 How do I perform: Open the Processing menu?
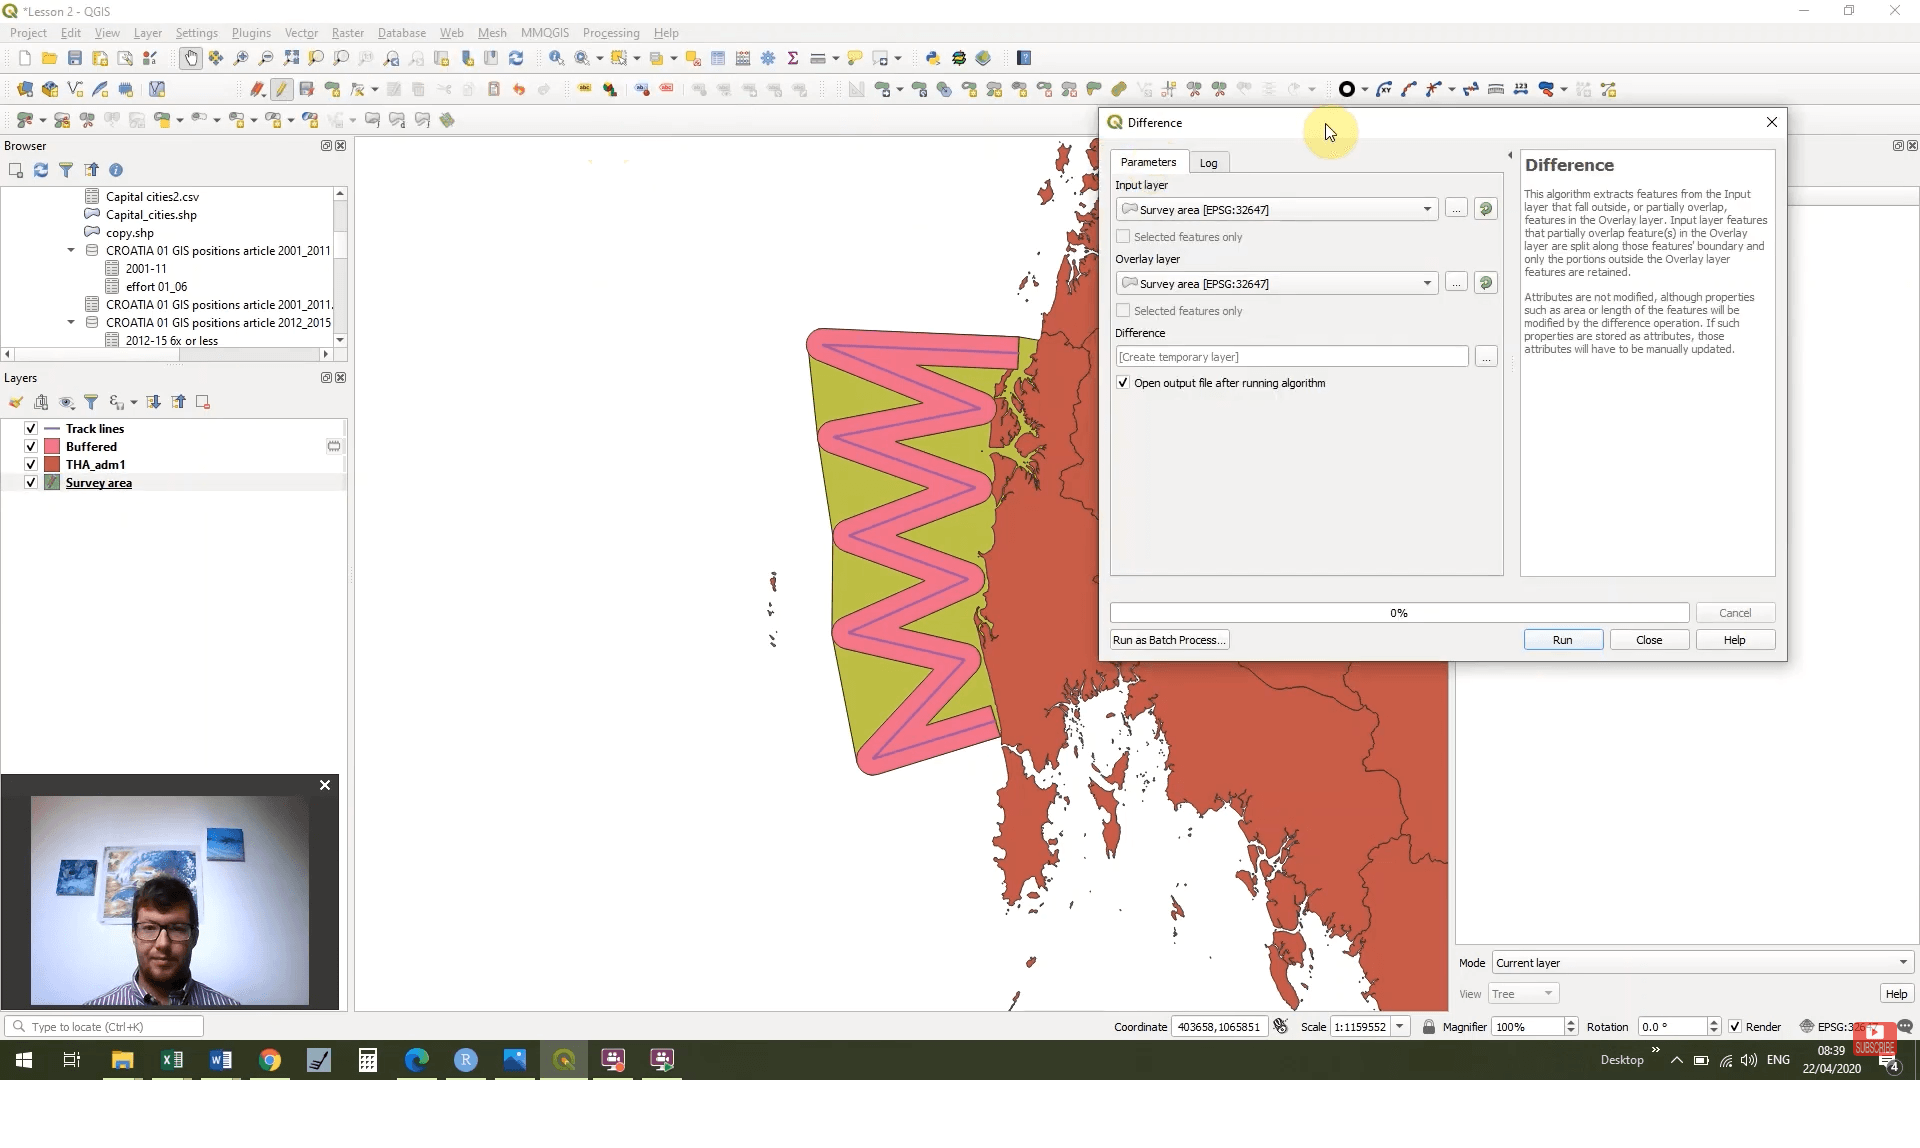pos(611,32)
